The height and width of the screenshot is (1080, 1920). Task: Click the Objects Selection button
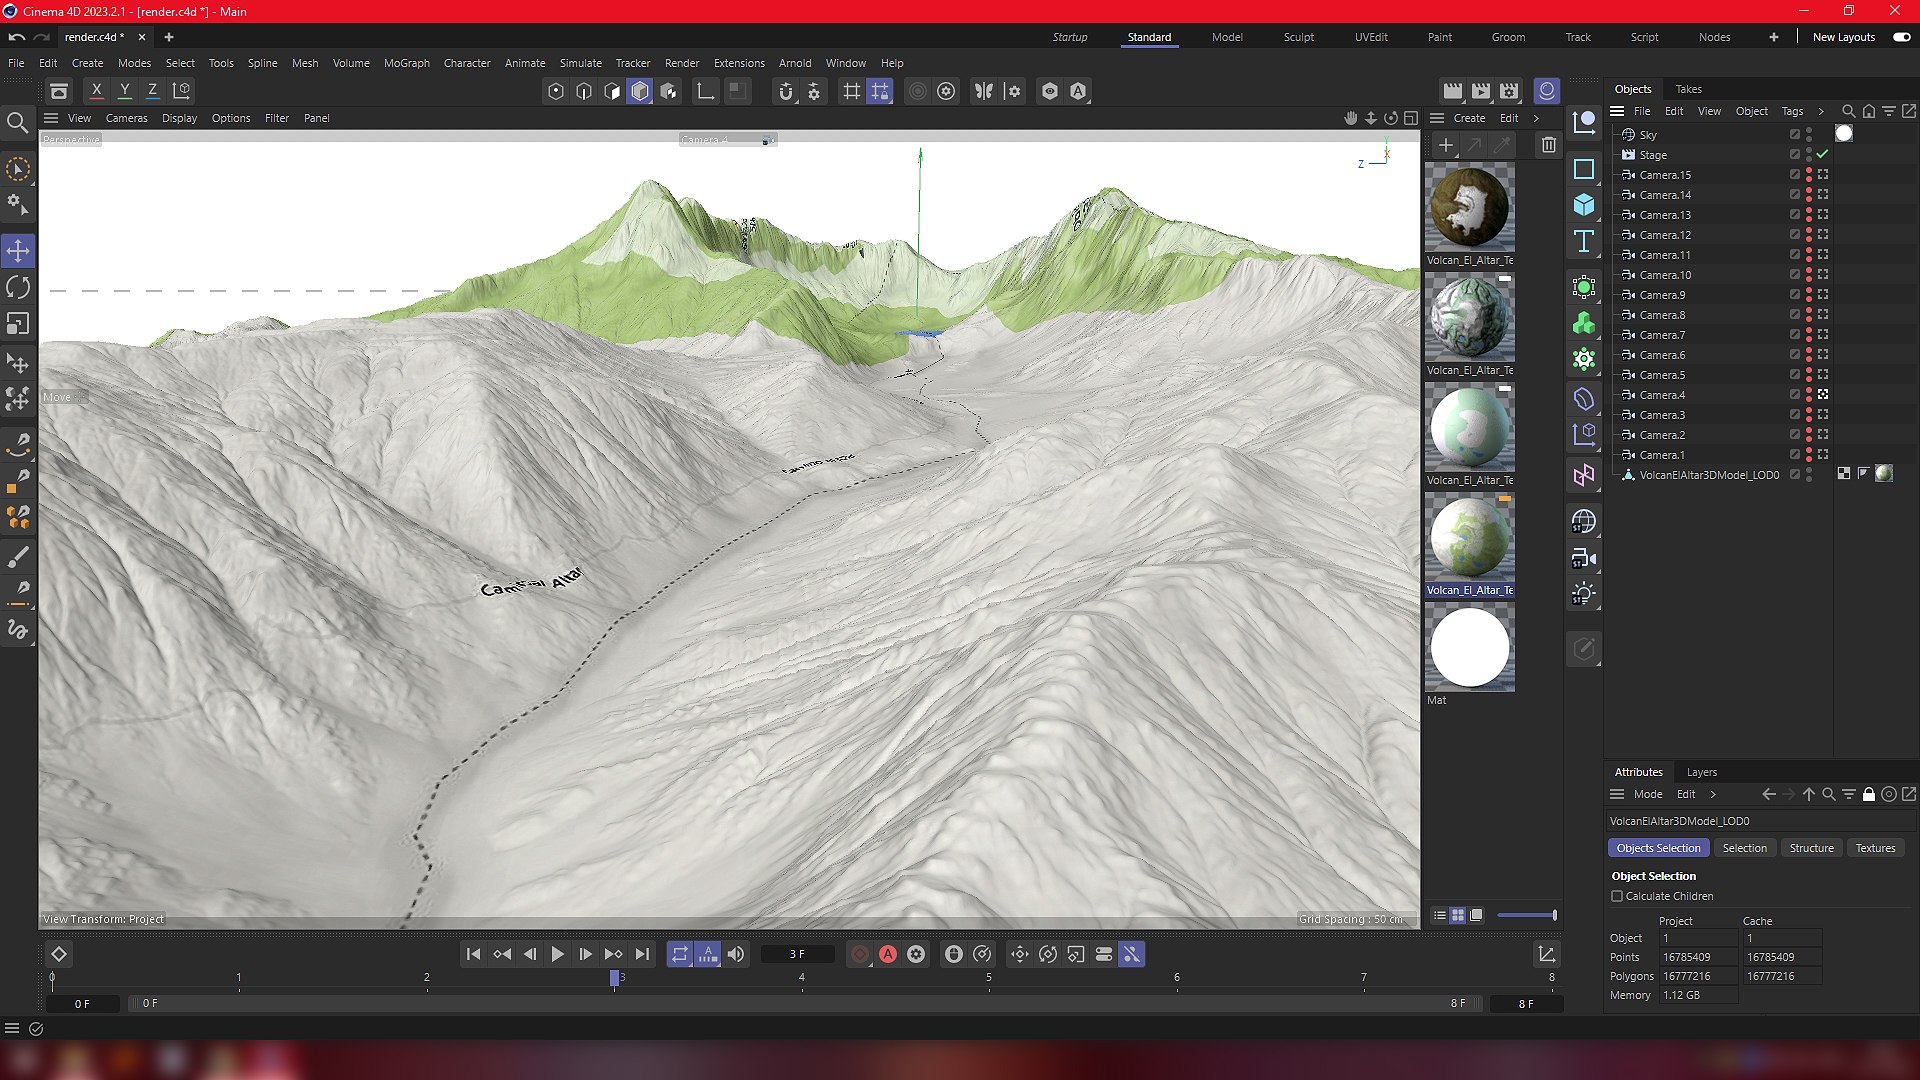pyautogui.click(x=1658, y=848)
